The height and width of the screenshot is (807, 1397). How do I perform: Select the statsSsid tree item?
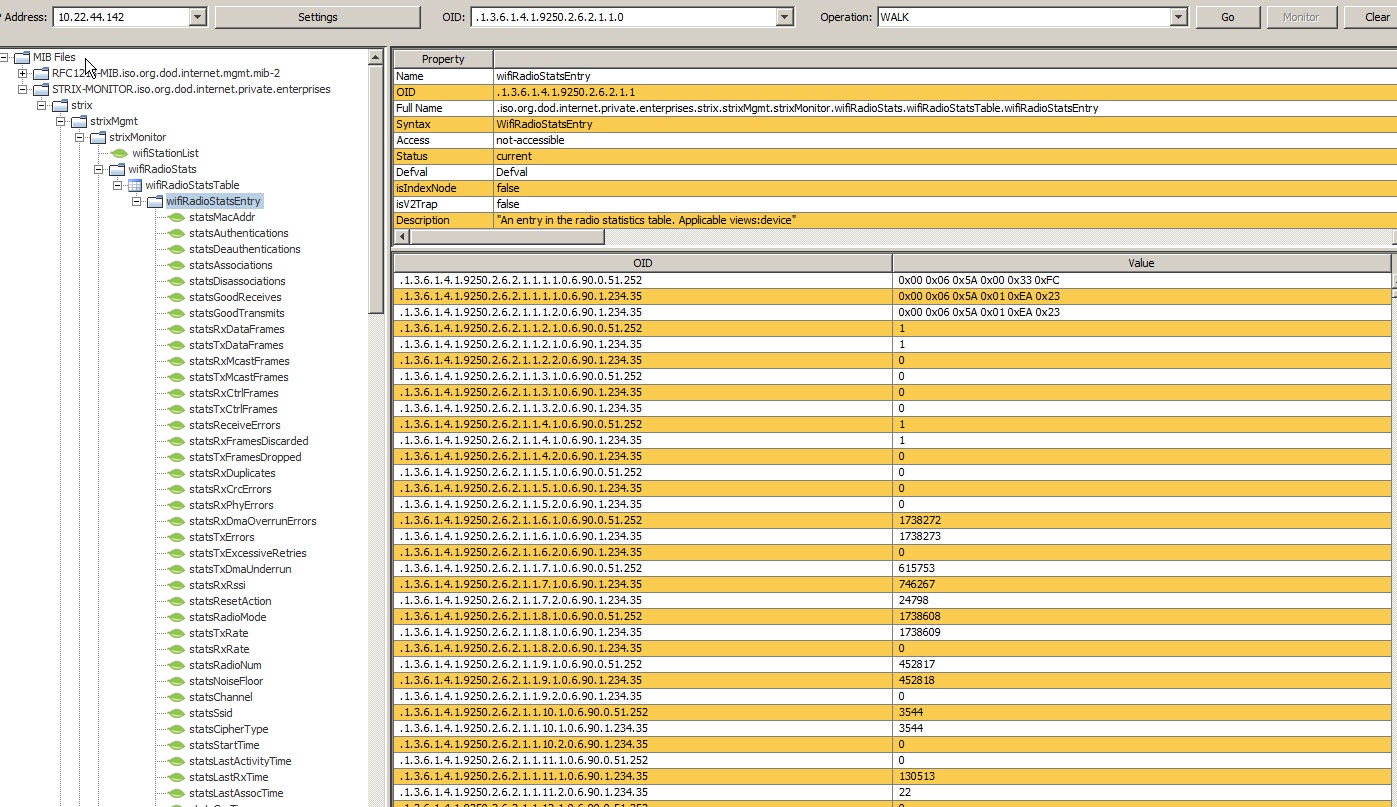coord(210,713)
